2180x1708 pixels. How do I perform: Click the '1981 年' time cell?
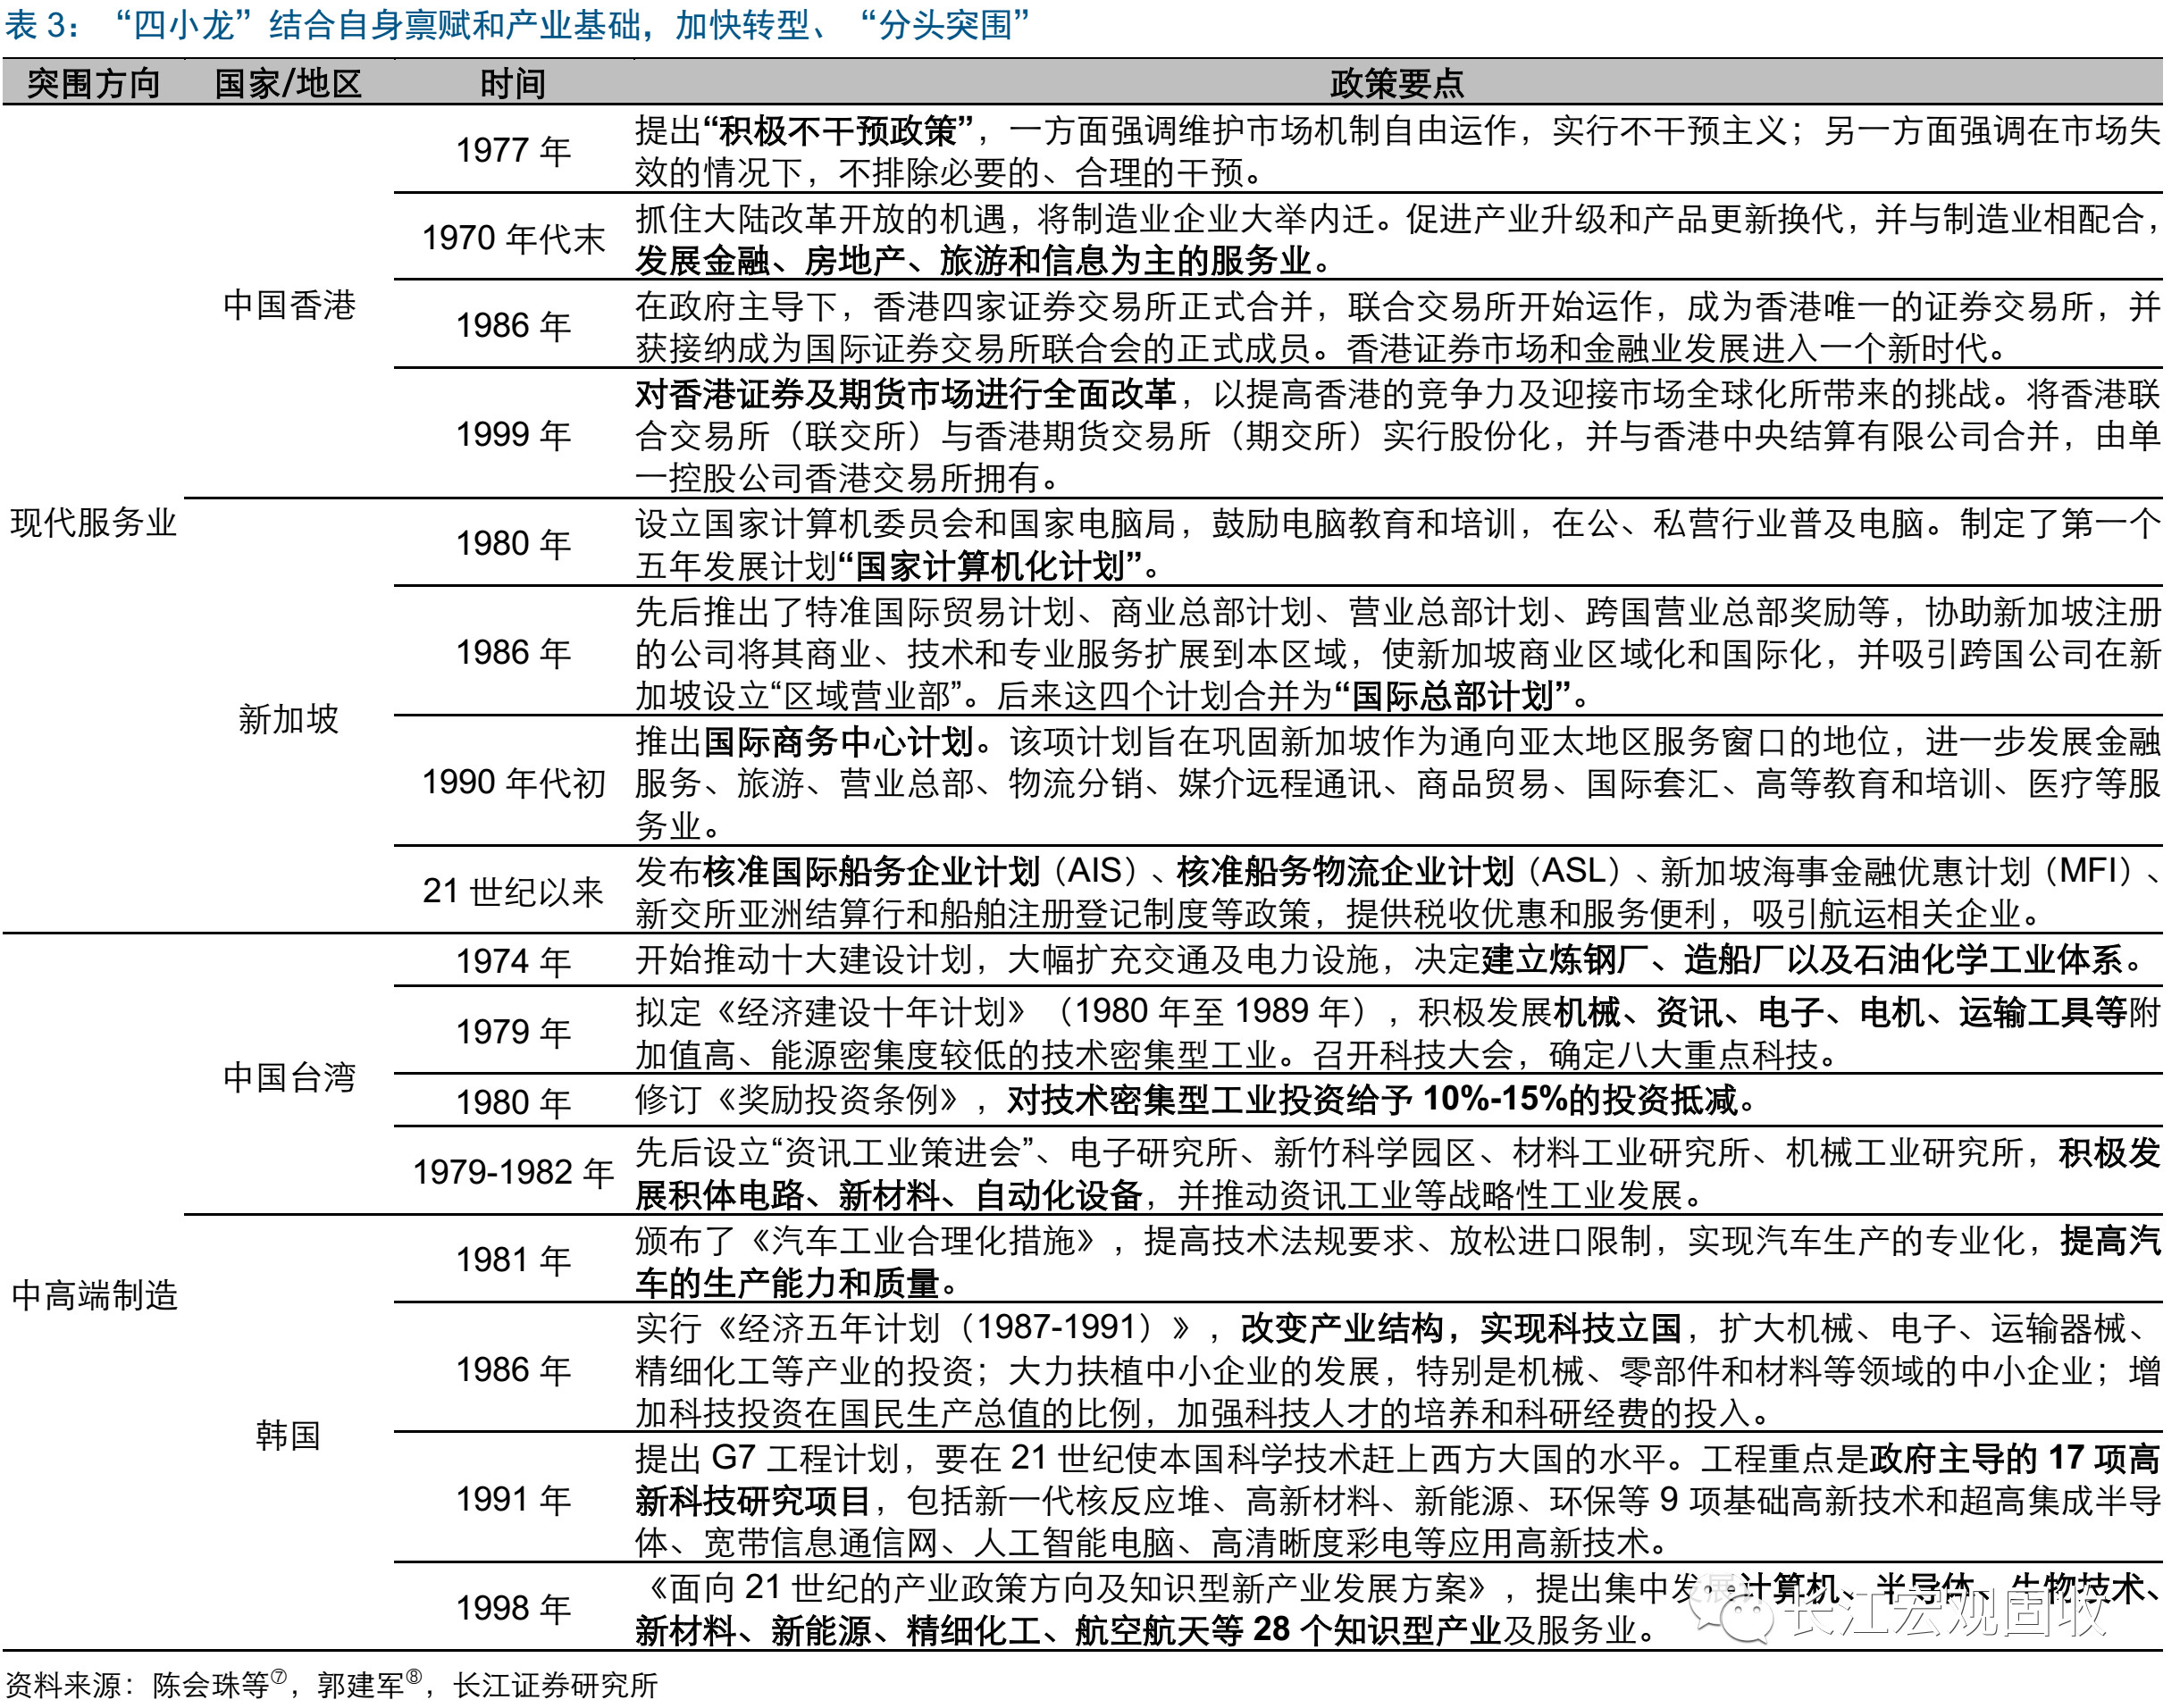[x=513, y=1260]
